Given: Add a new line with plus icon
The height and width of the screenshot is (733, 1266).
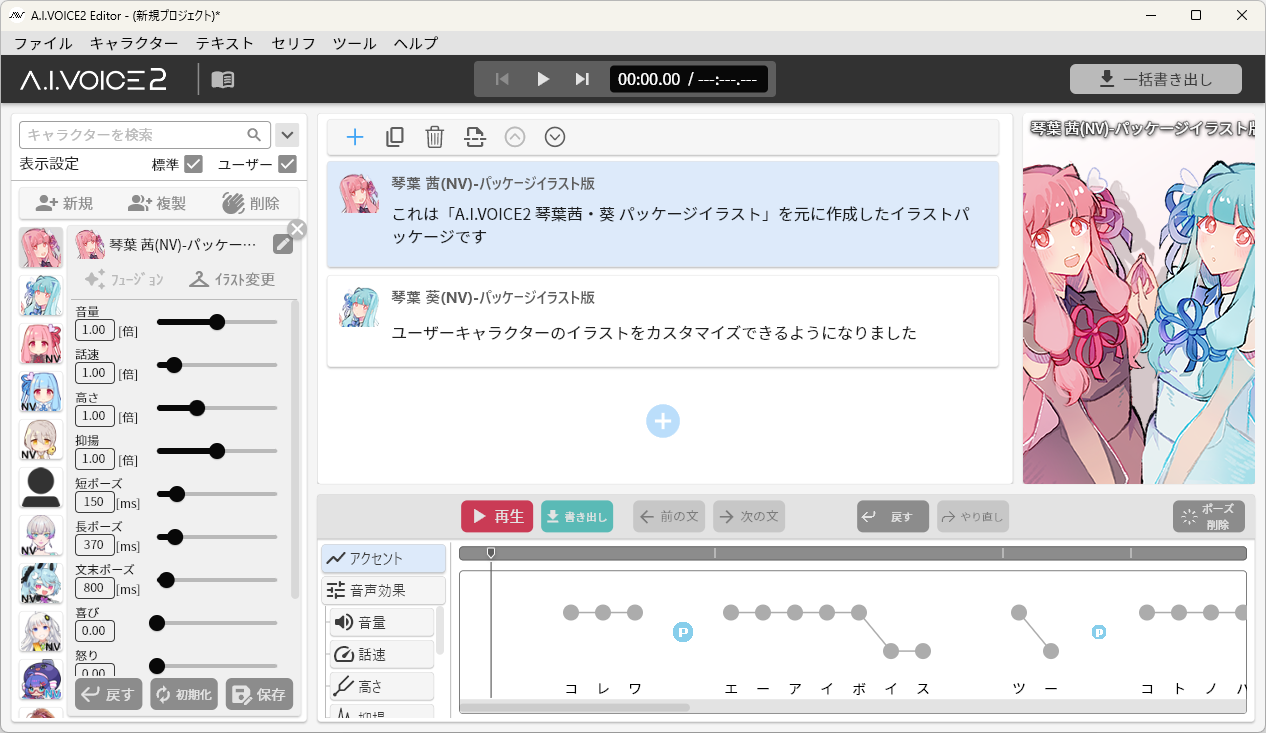Looking at the screenshot, I should 355,137.
